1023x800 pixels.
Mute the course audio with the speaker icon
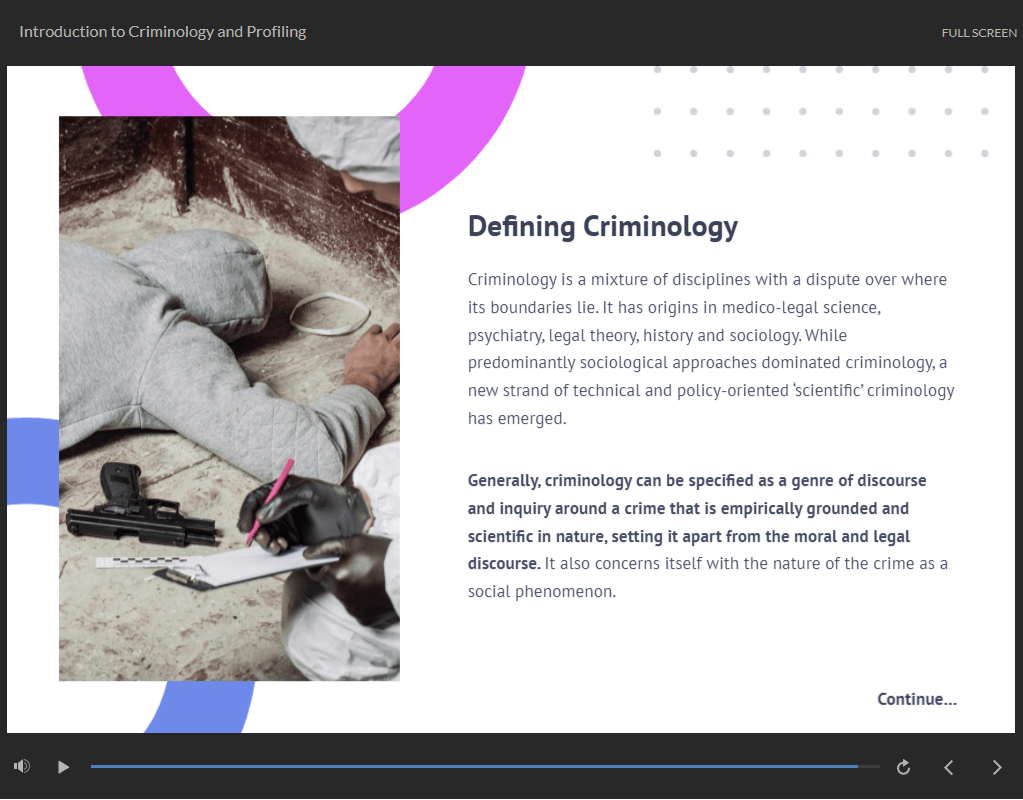coord(22,767)
